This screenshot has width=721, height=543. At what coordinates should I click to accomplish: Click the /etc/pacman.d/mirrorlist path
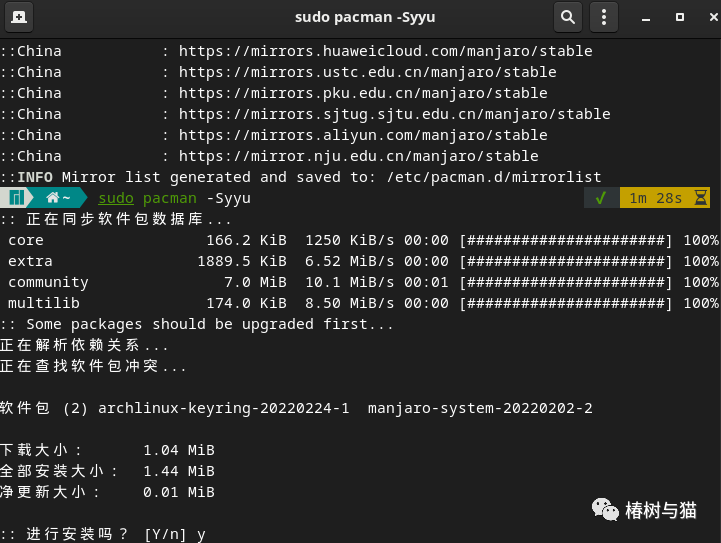point(494,177)
